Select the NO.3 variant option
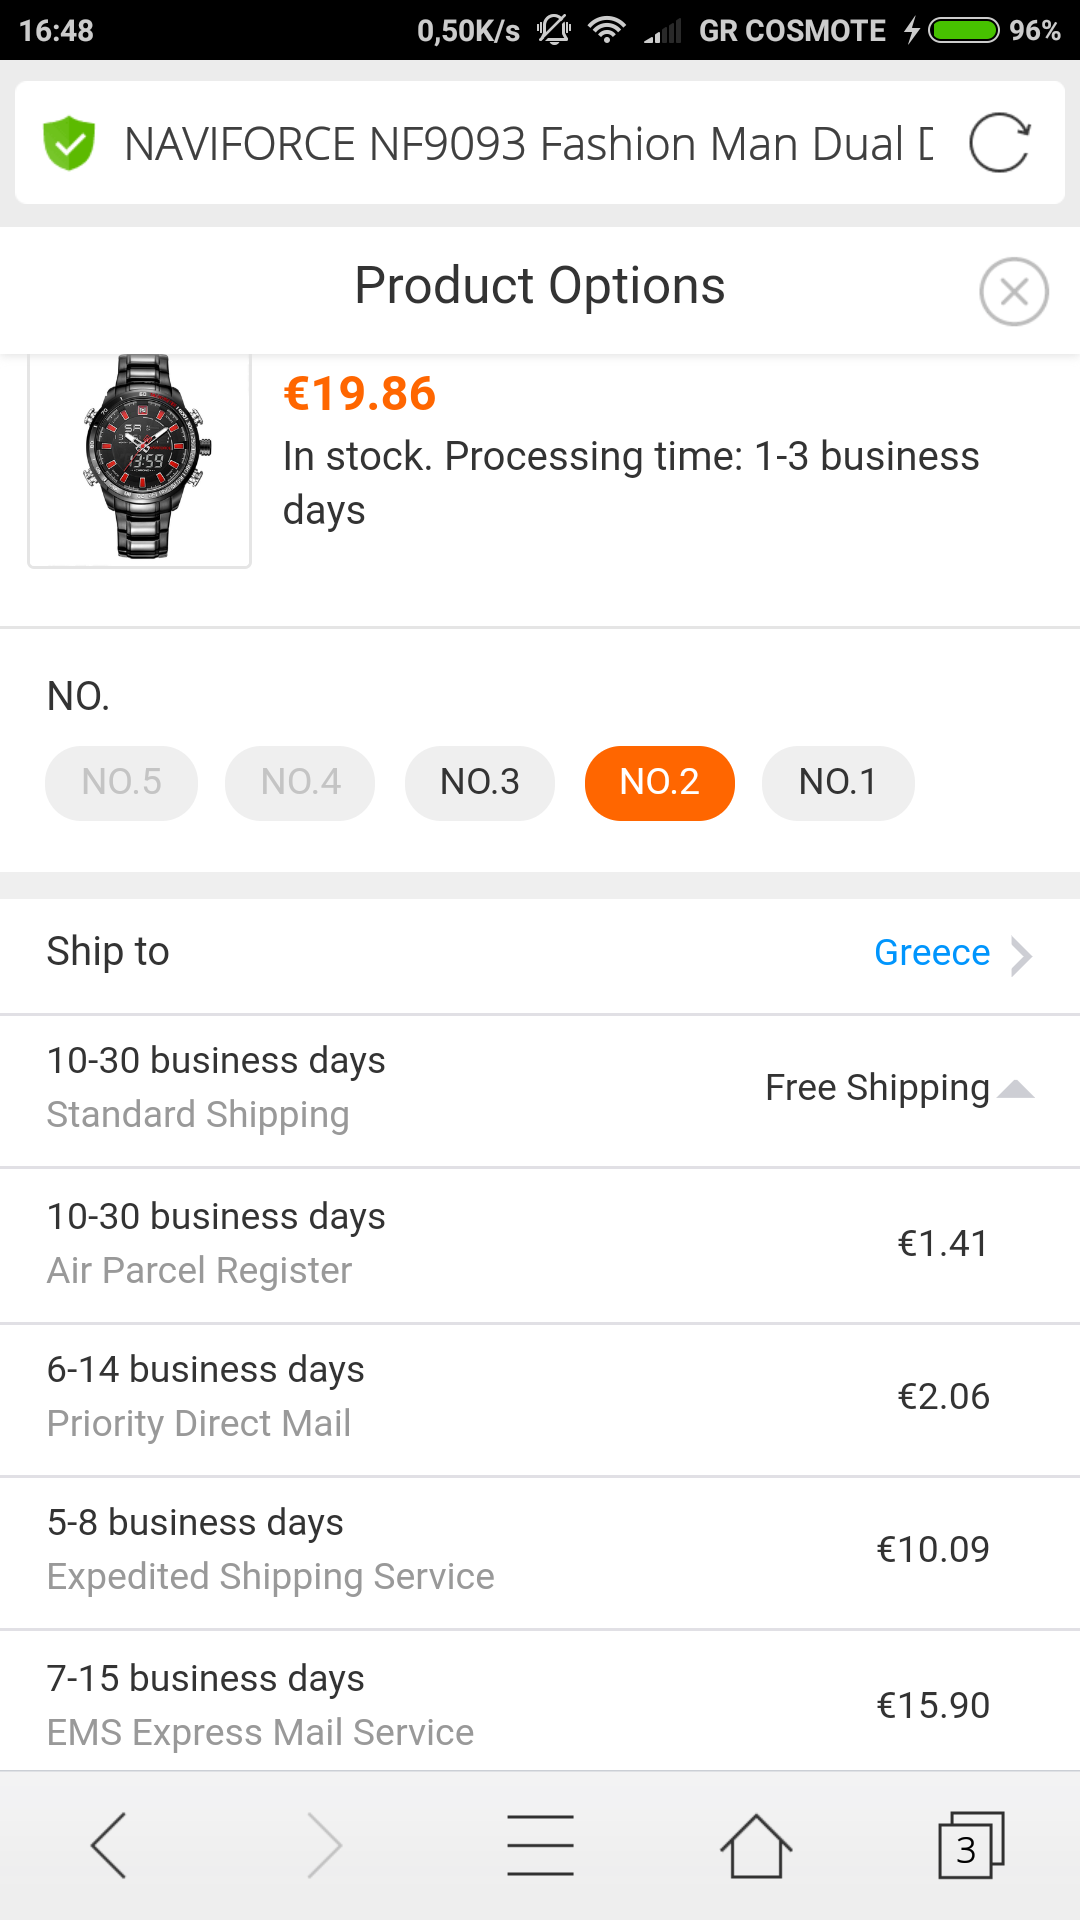 click(x=480, y=783)
